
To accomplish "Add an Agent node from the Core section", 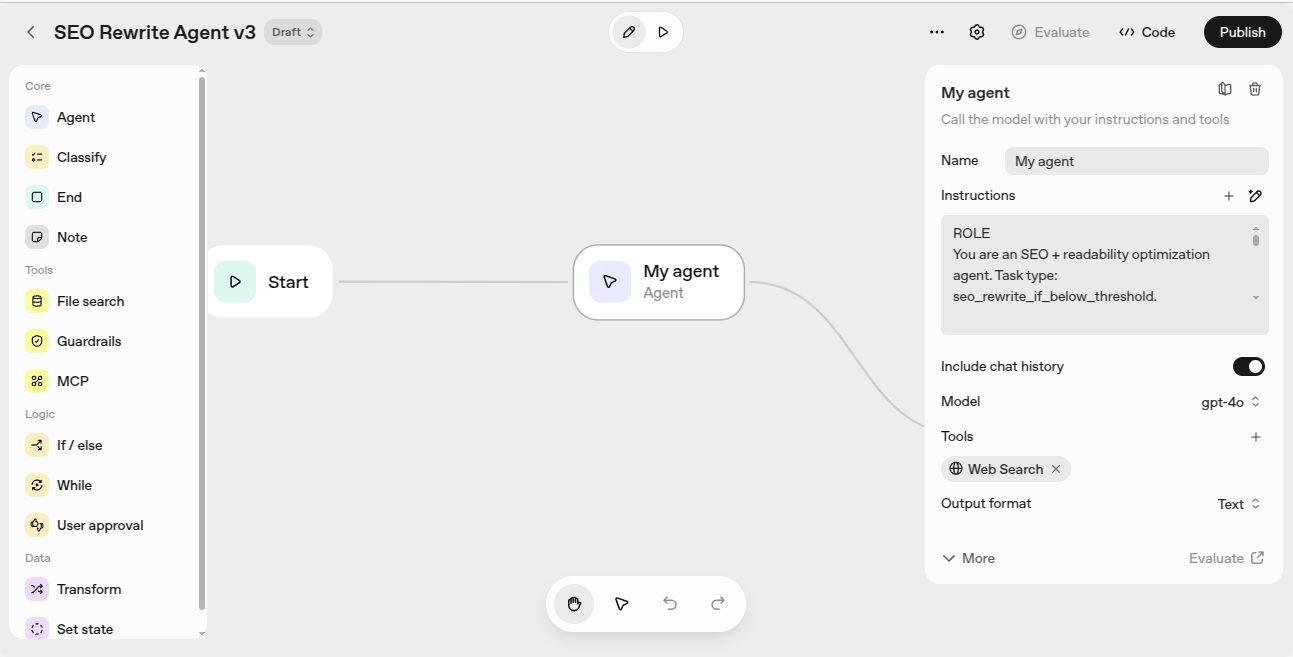I will [x=75, y=117].
